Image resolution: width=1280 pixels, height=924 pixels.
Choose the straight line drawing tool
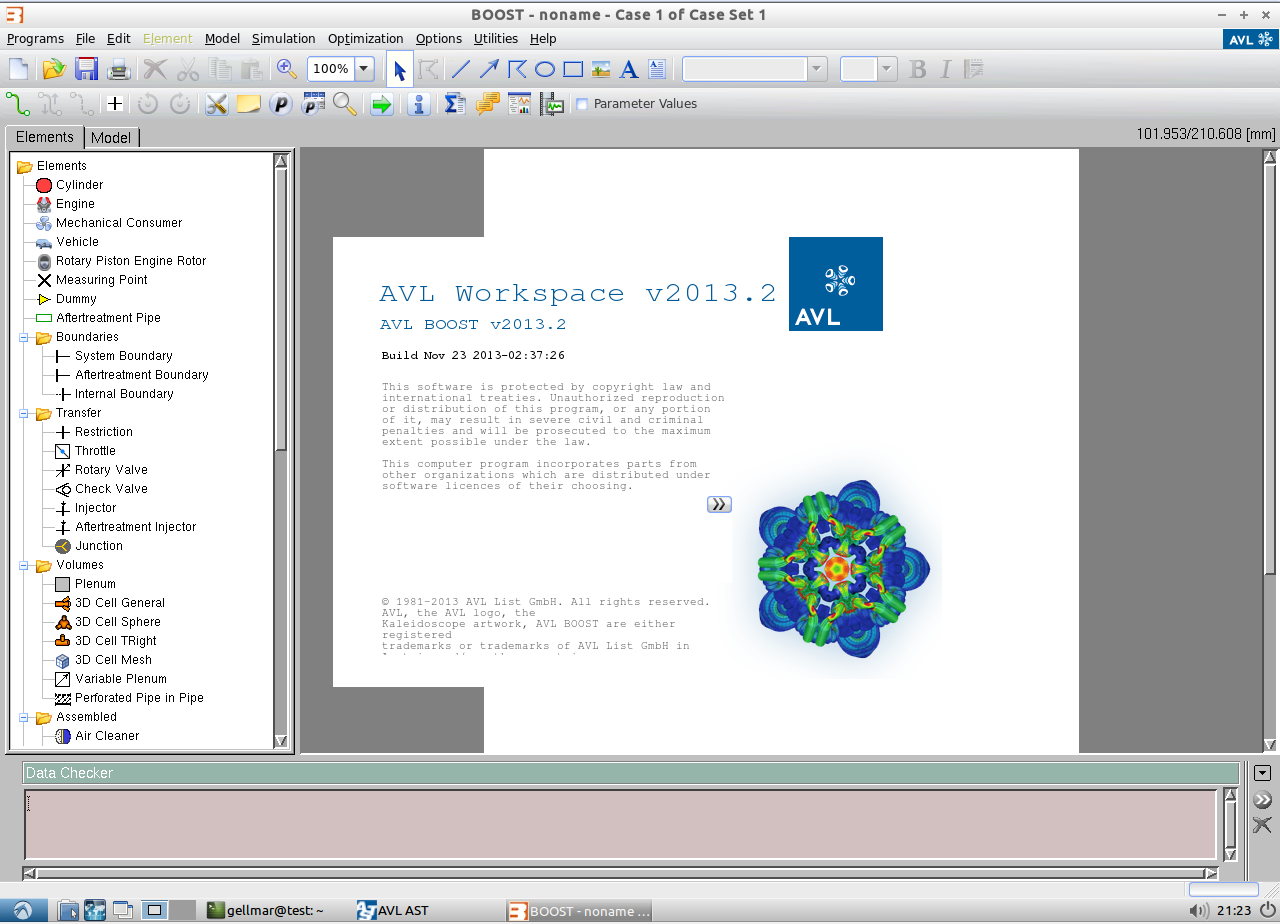461,69
